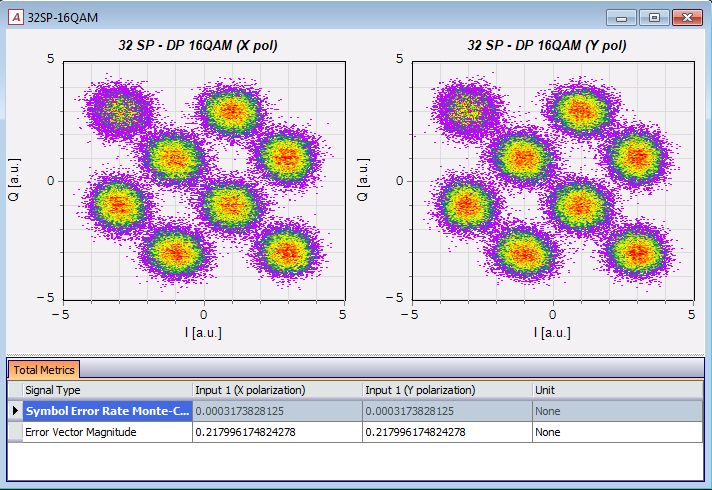Click the Unit cell for Error Vector Magnitude
The height and width of the screenshot is (490, 712).
click(x=616, y=432)
